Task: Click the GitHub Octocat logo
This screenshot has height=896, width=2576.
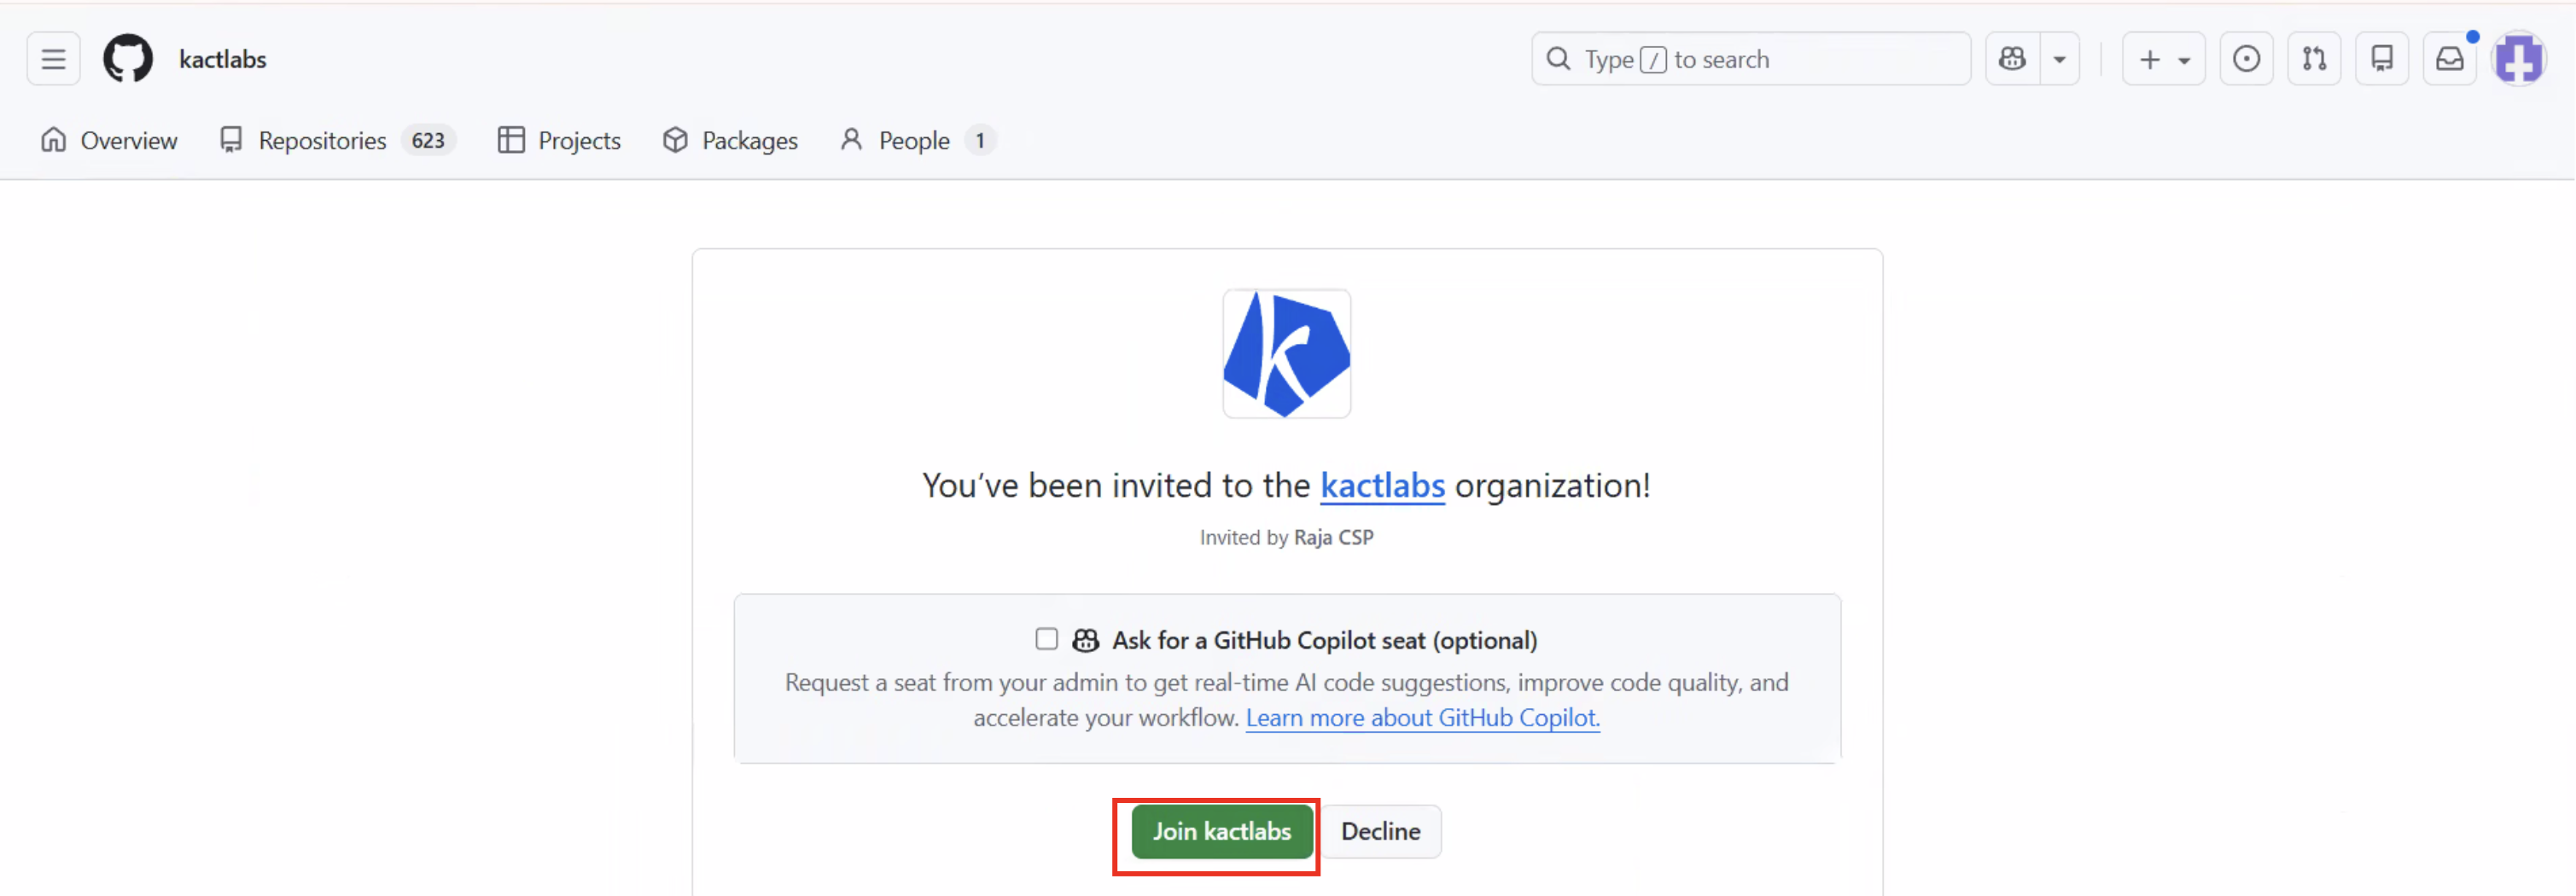Action: coord(128,59)
